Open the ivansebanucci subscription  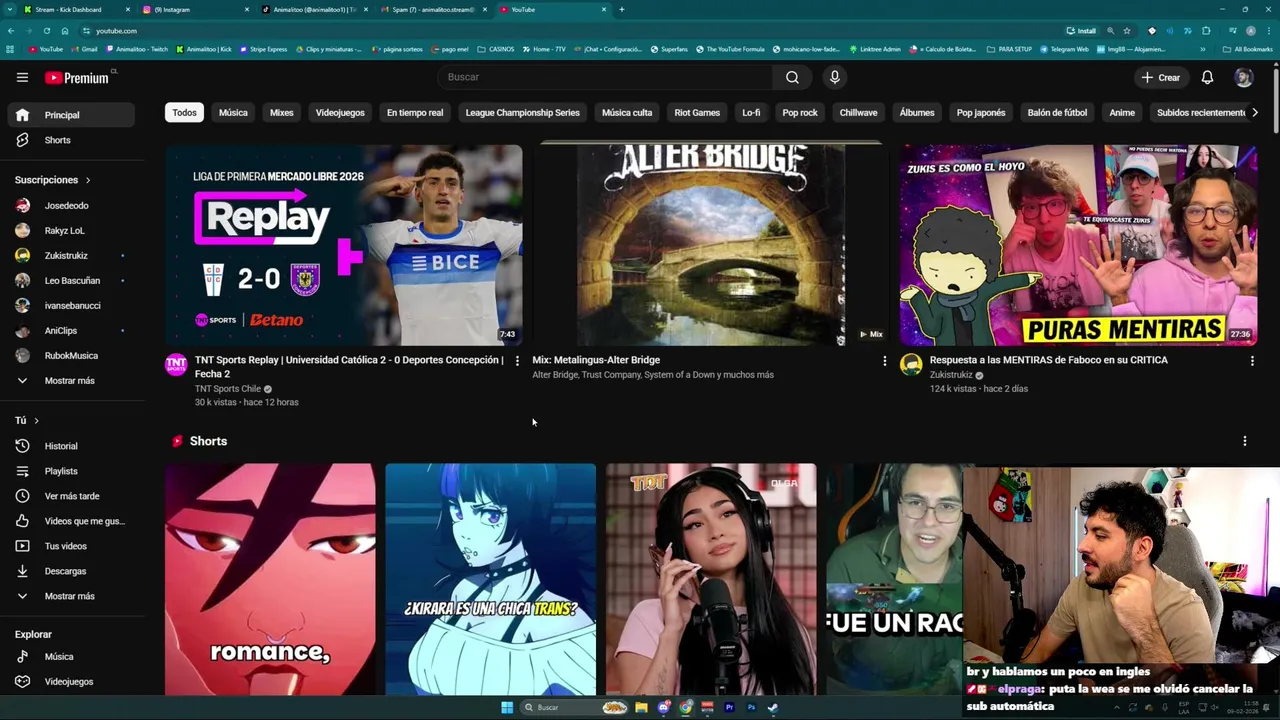click(71, 305)
